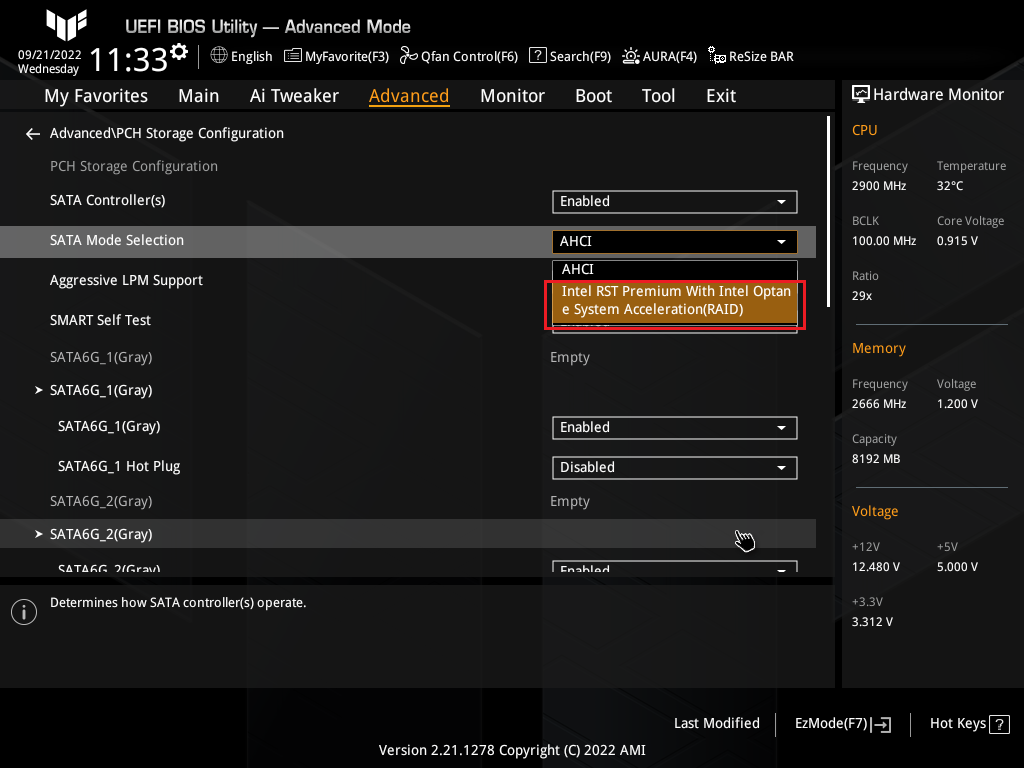
Task: Select SATA Mode Selection row label
Action: point(117,240)
